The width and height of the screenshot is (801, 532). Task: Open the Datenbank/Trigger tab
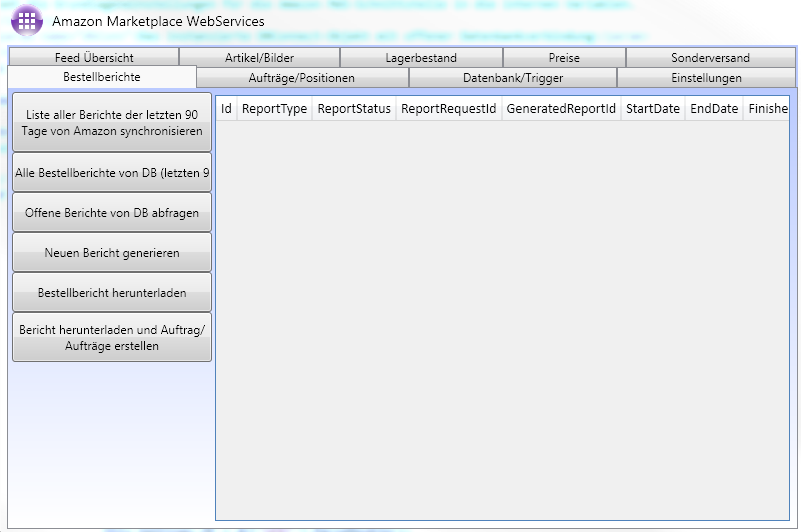pos(512,78)
